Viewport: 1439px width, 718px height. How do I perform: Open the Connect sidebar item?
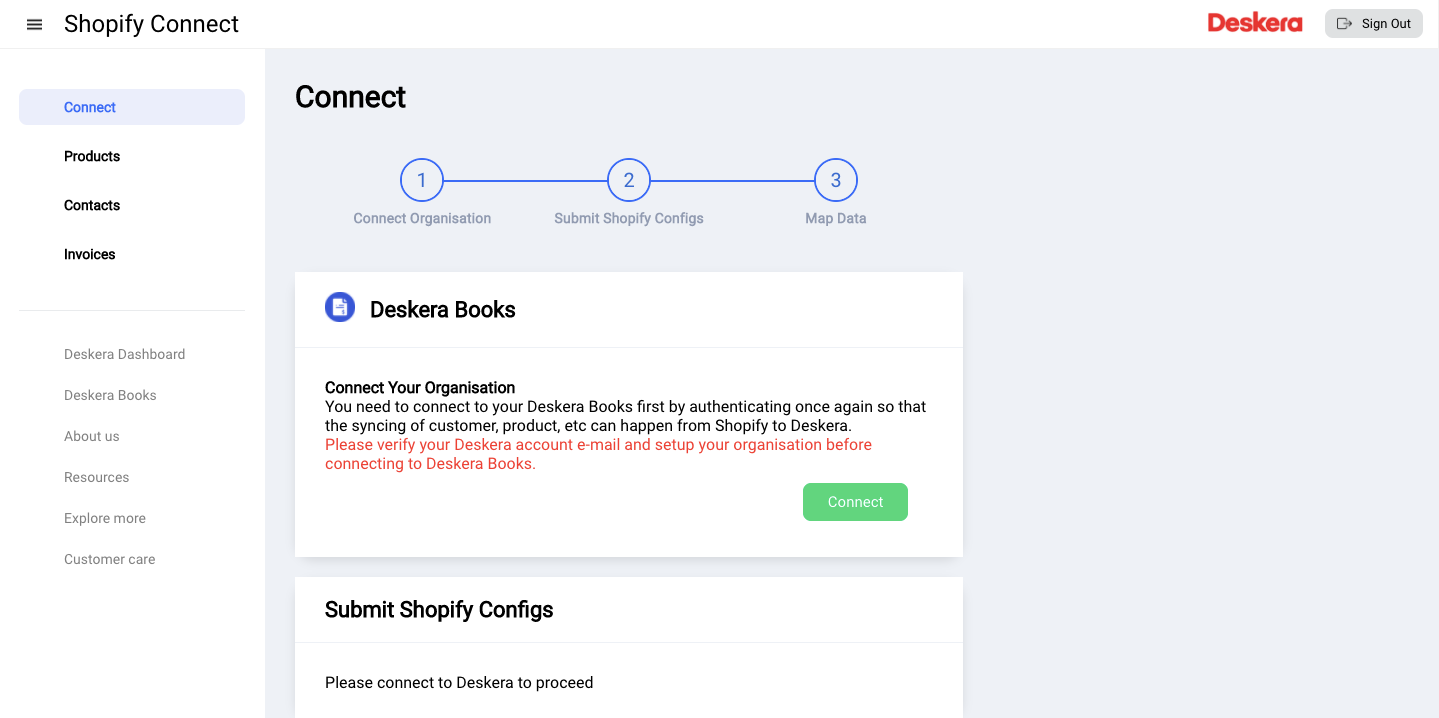tap(132, 107)
